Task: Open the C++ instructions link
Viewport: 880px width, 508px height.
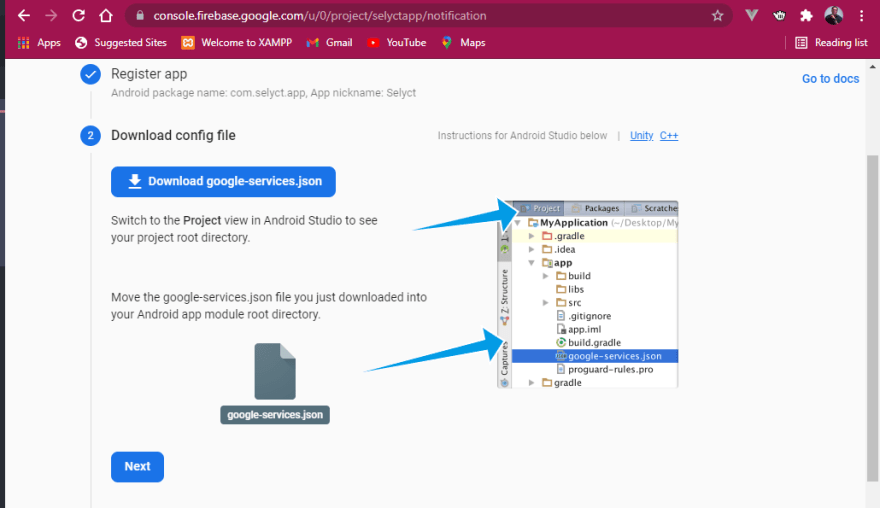Action: pos(668,135)
